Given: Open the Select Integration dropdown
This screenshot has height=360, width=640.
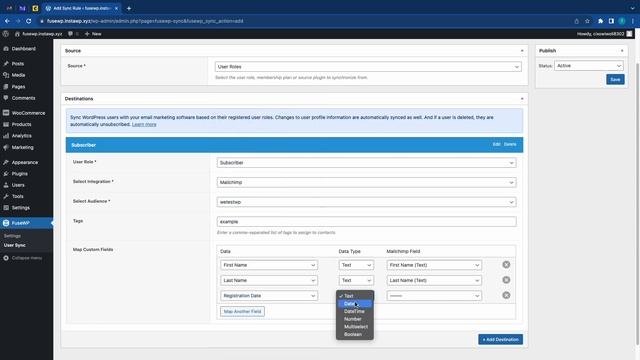Looking at the screenshot, I should click(366, 182).
